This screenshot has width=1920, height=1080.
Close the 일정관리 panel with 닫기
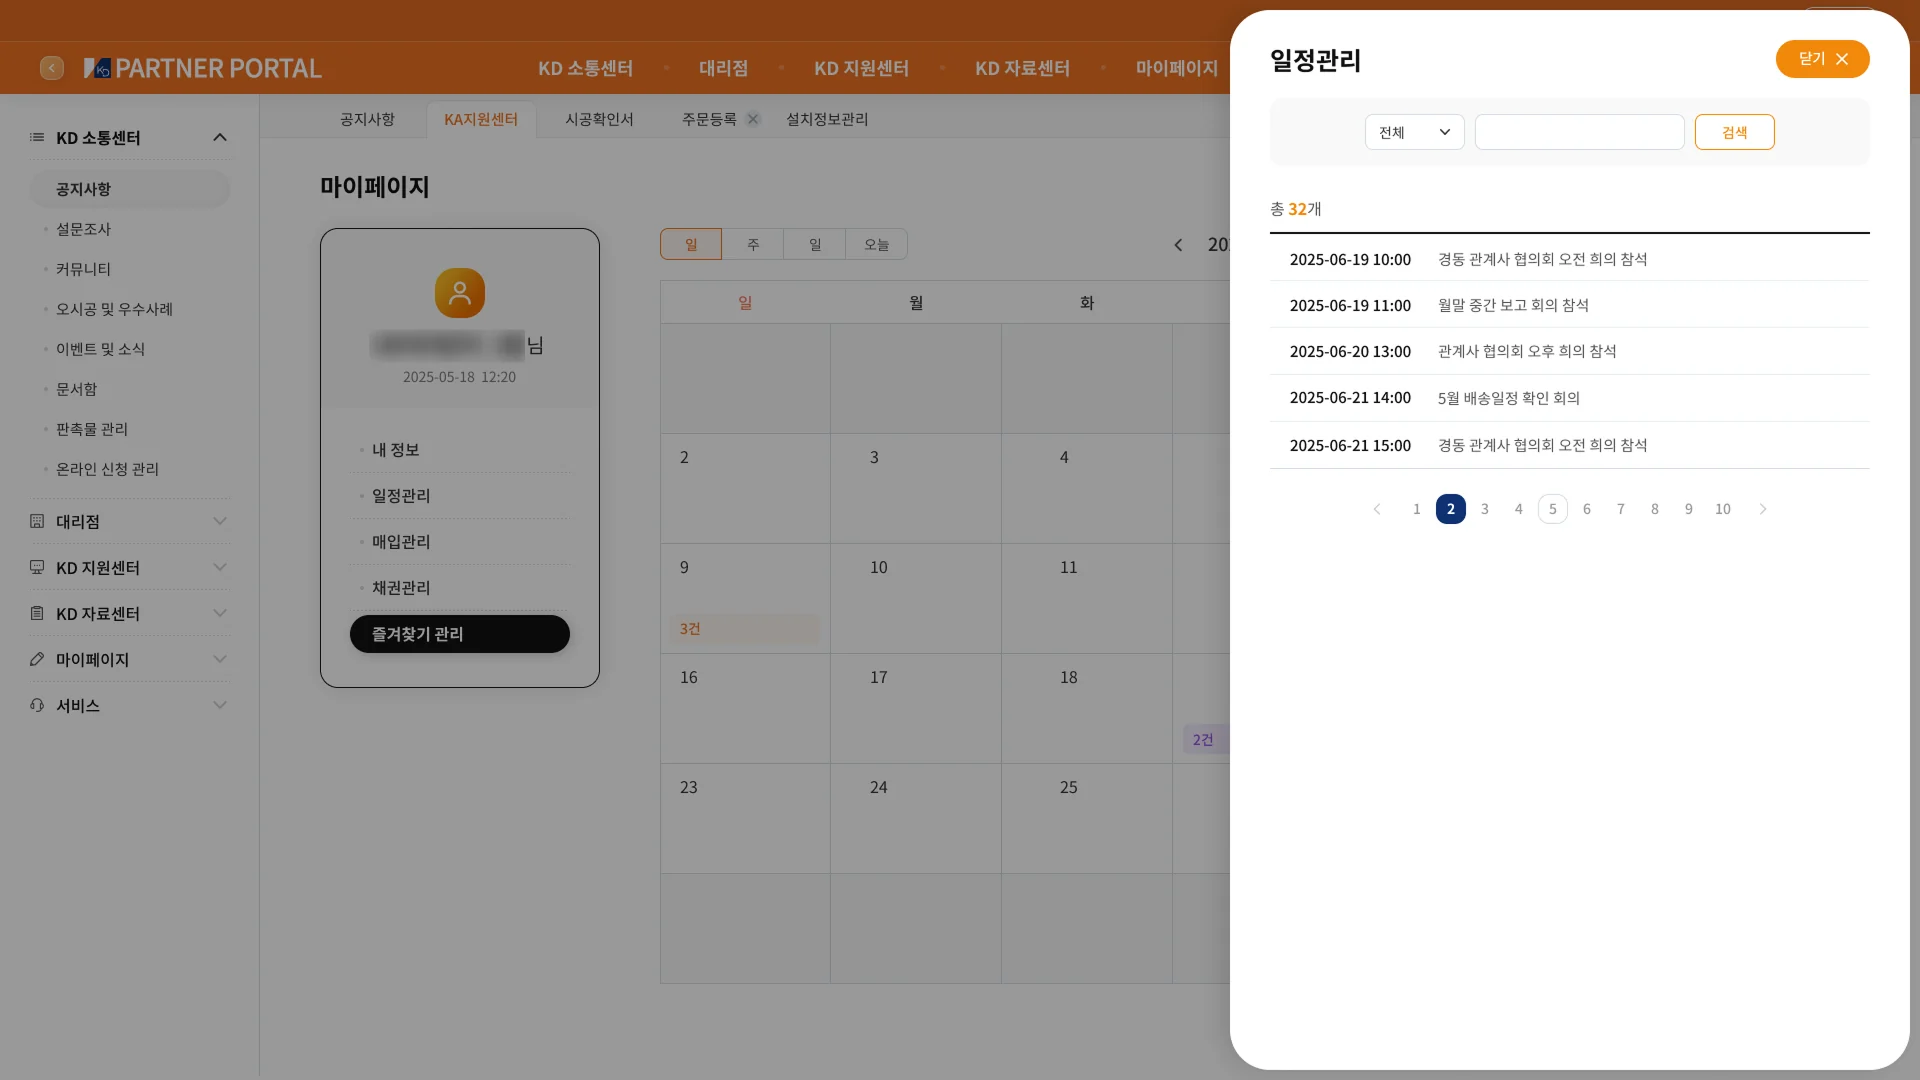(1822, 59)
